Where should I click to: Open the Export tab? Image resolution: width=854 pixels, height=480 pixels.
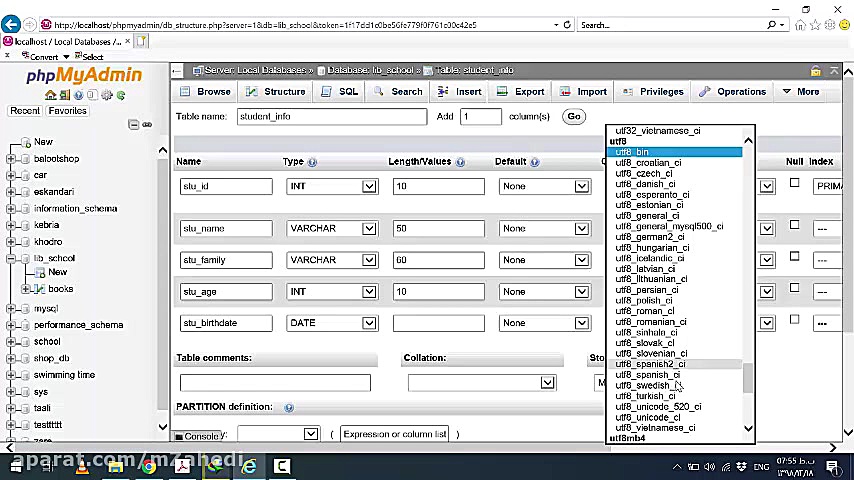pyautogui.click(x=522, y=91)
